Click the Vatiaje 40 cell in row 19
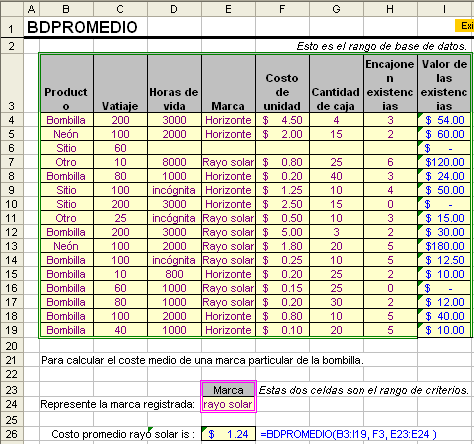The height and width of the screenshot is (444, 474). [x=120, y=330]
